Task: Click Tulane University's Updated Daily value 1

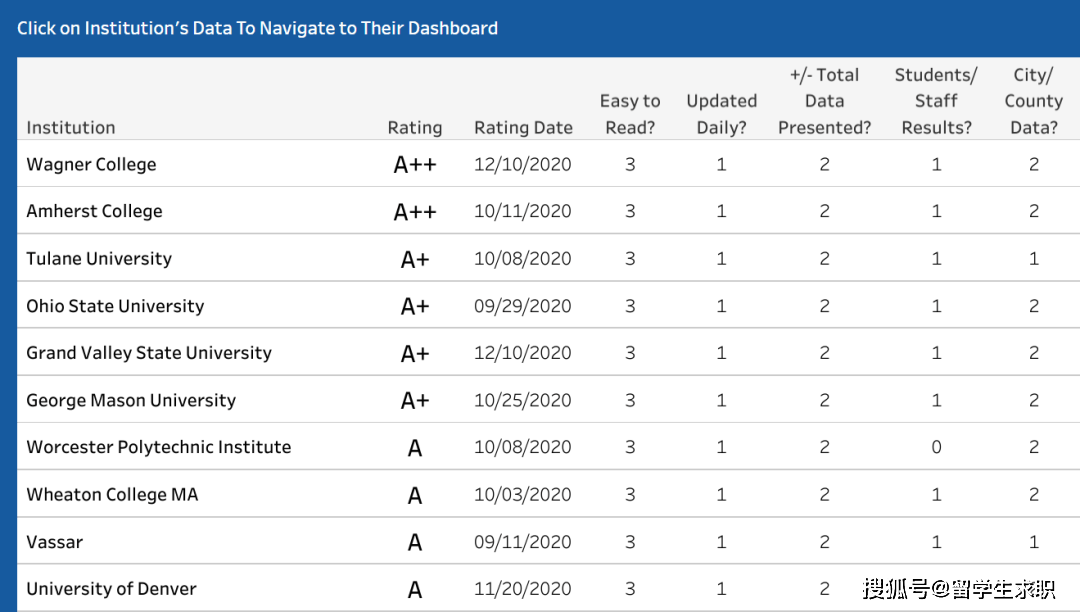Action: coord(721,259)
